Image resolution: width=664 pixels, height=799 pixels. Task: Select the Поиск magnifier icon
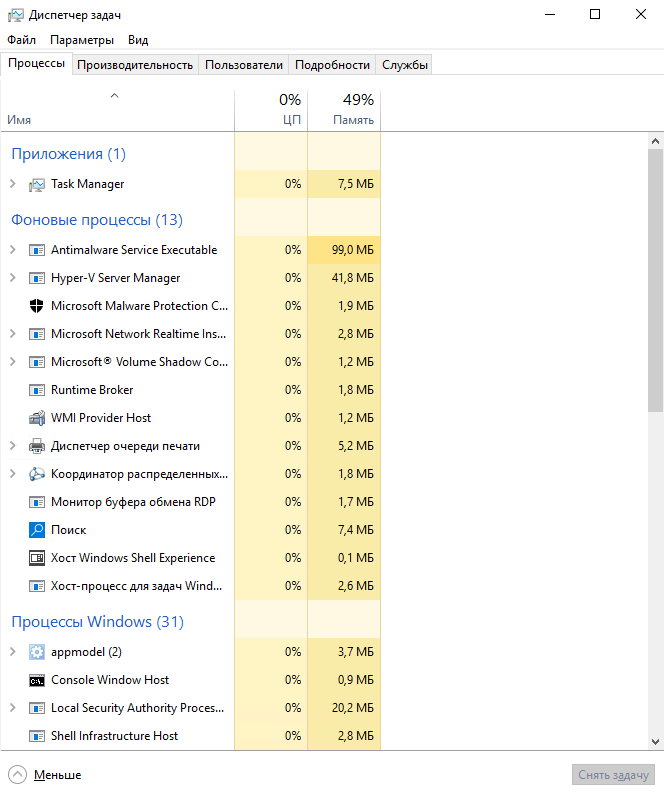click(x=37, y=530)
